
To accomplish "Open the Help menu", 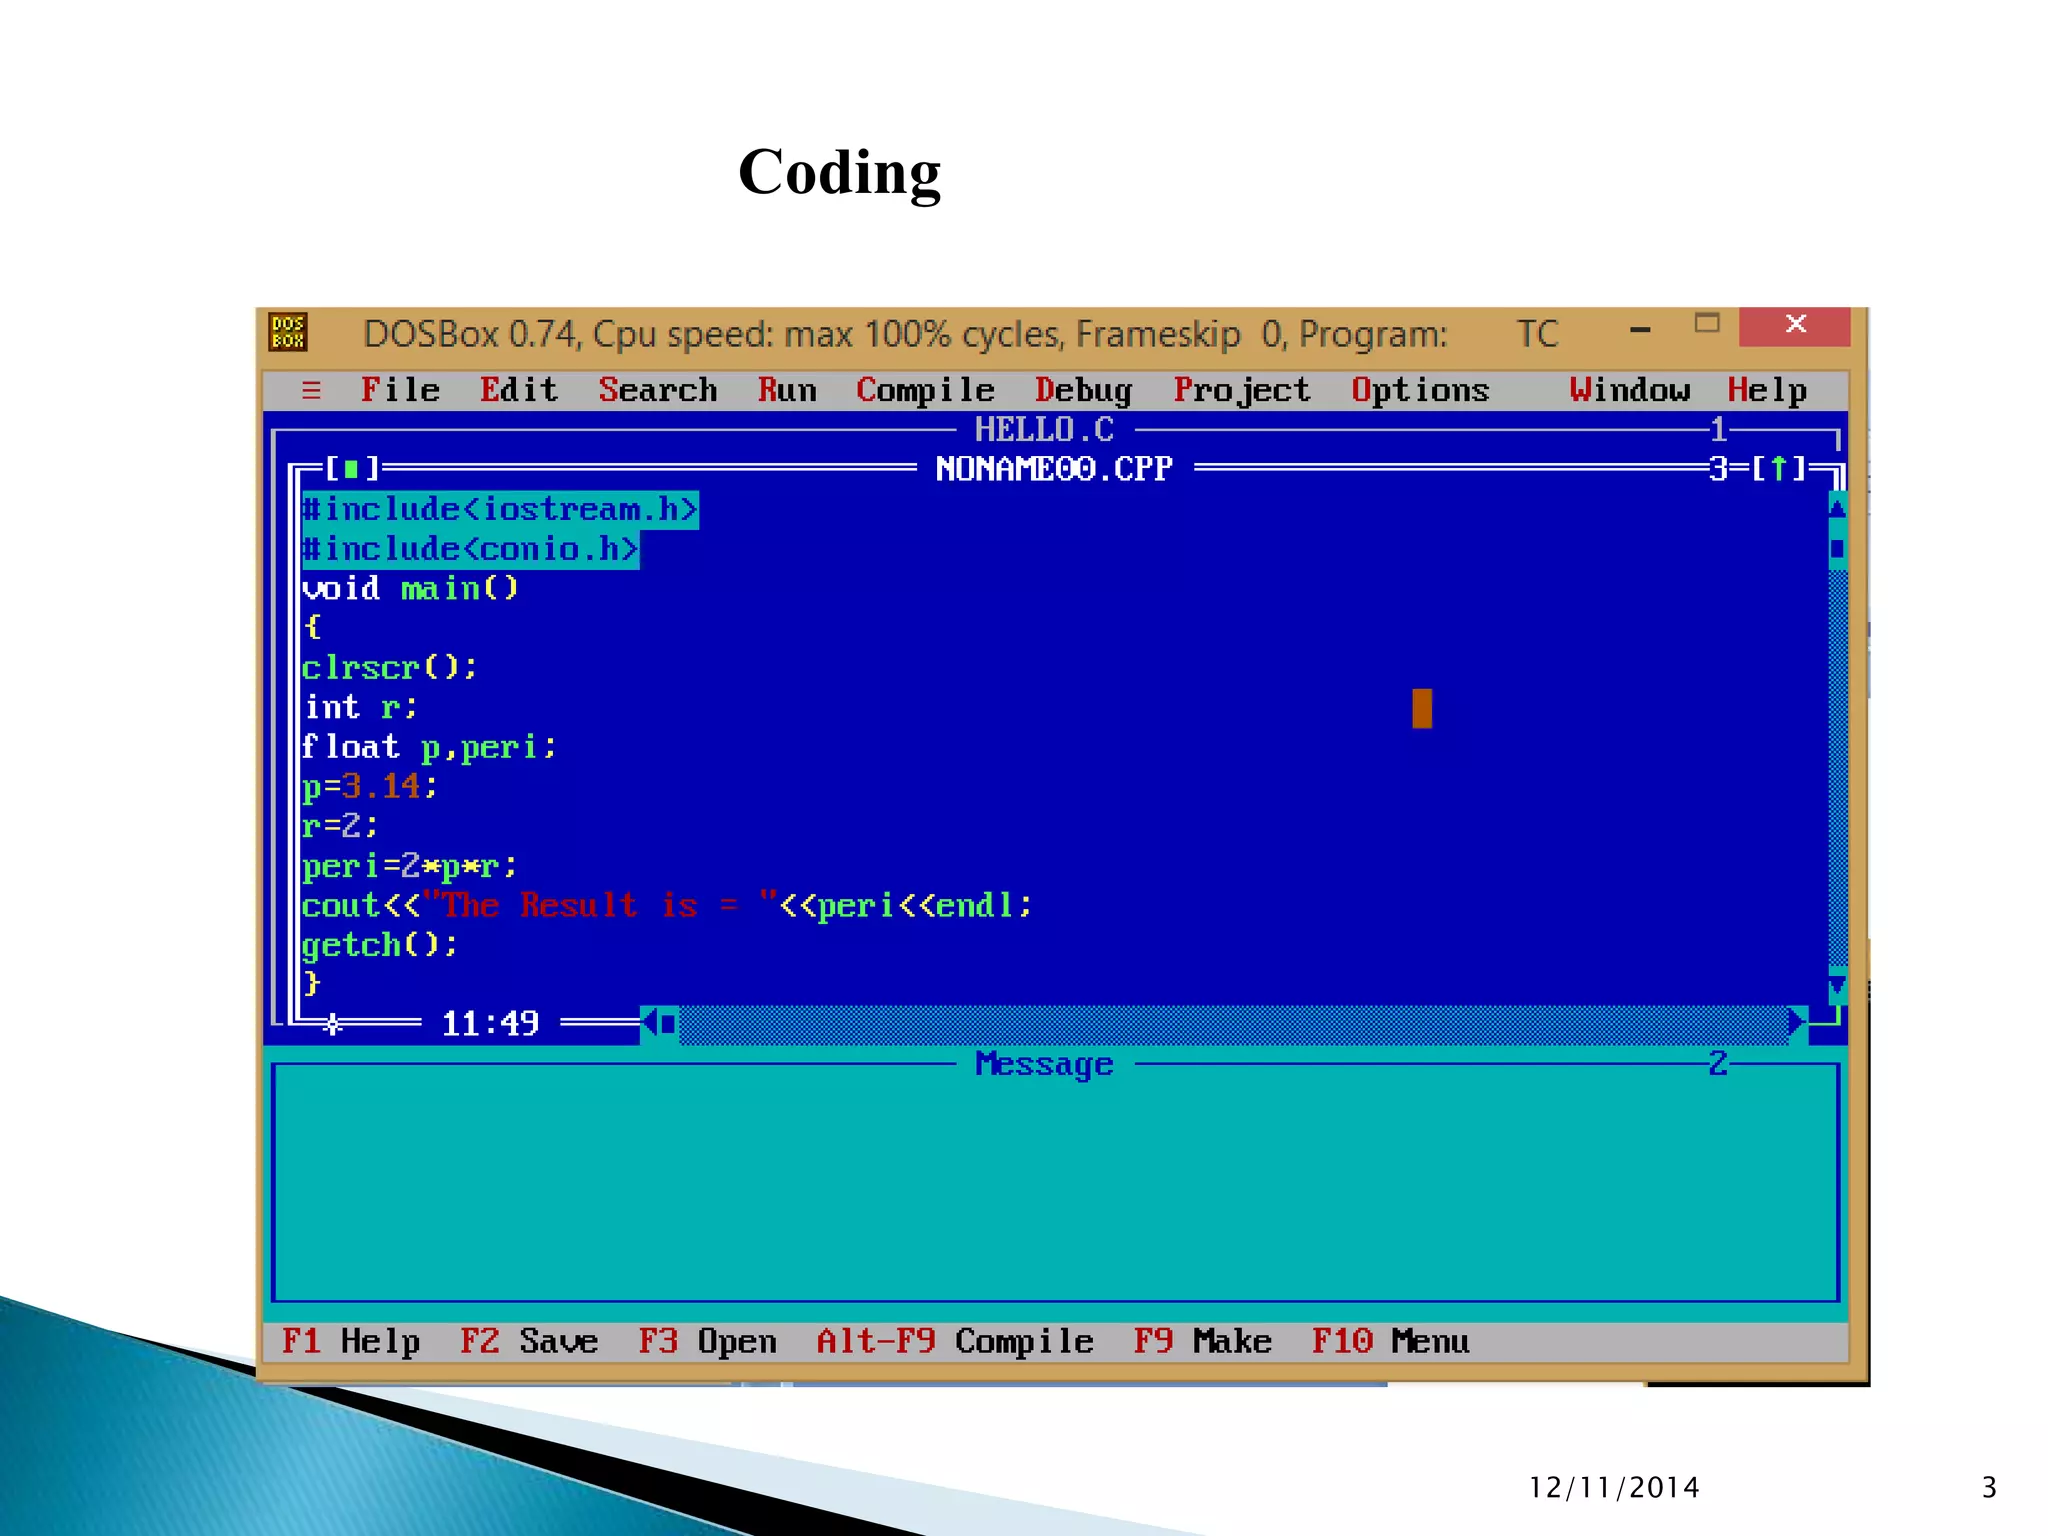I will pyautogui.click(x=1767, y=390).
